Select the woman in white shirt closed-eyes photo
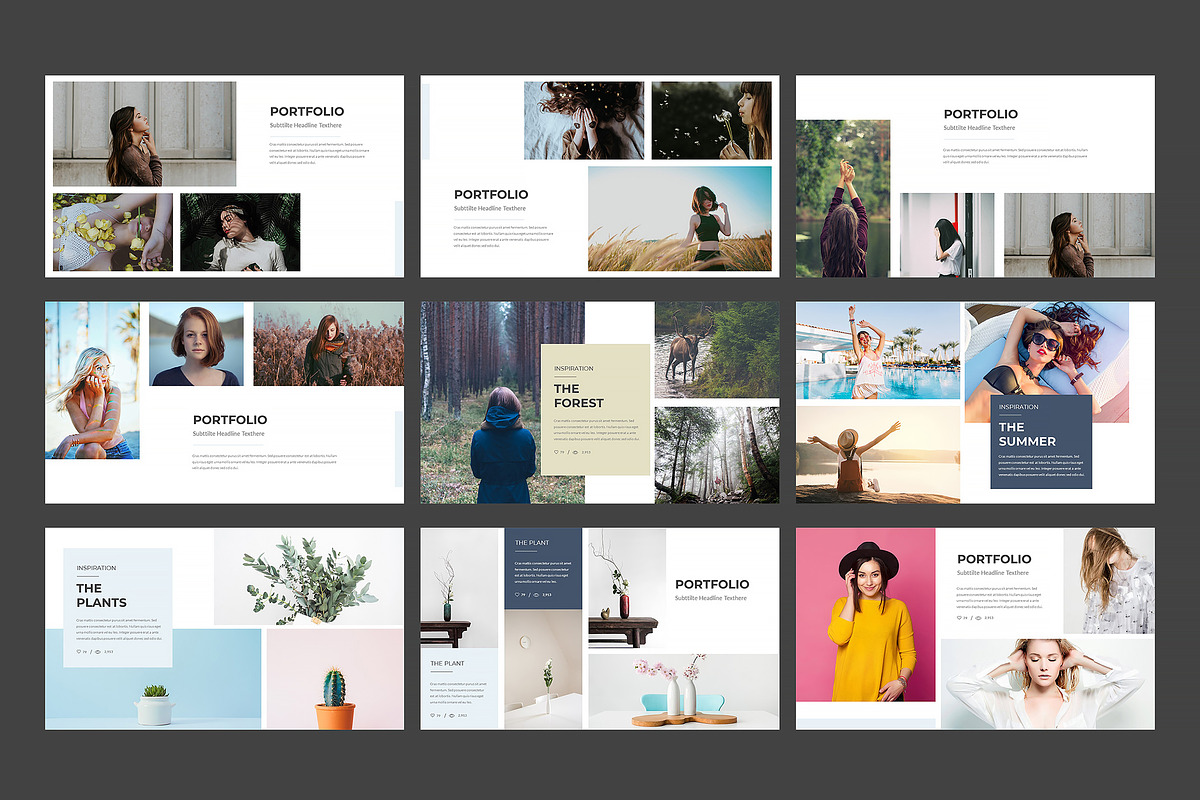 pos(1047,684)
